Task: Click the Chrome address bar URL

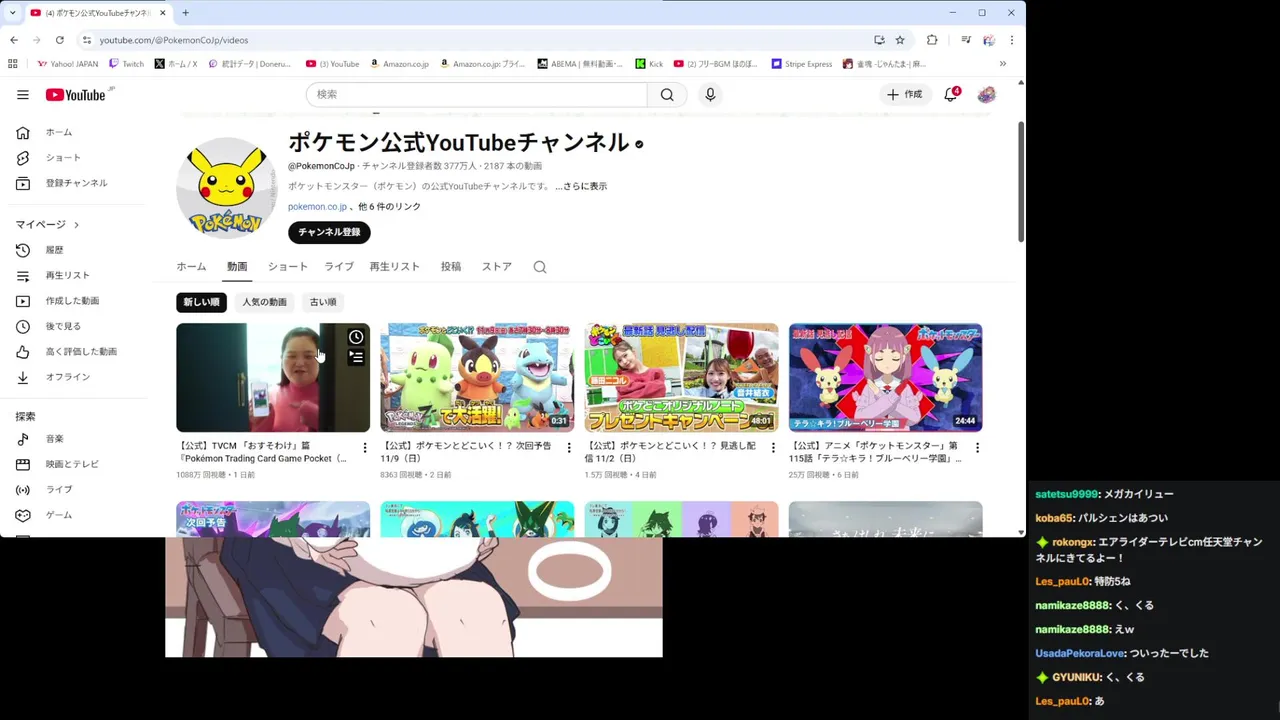Action: (x=174, y=40)
